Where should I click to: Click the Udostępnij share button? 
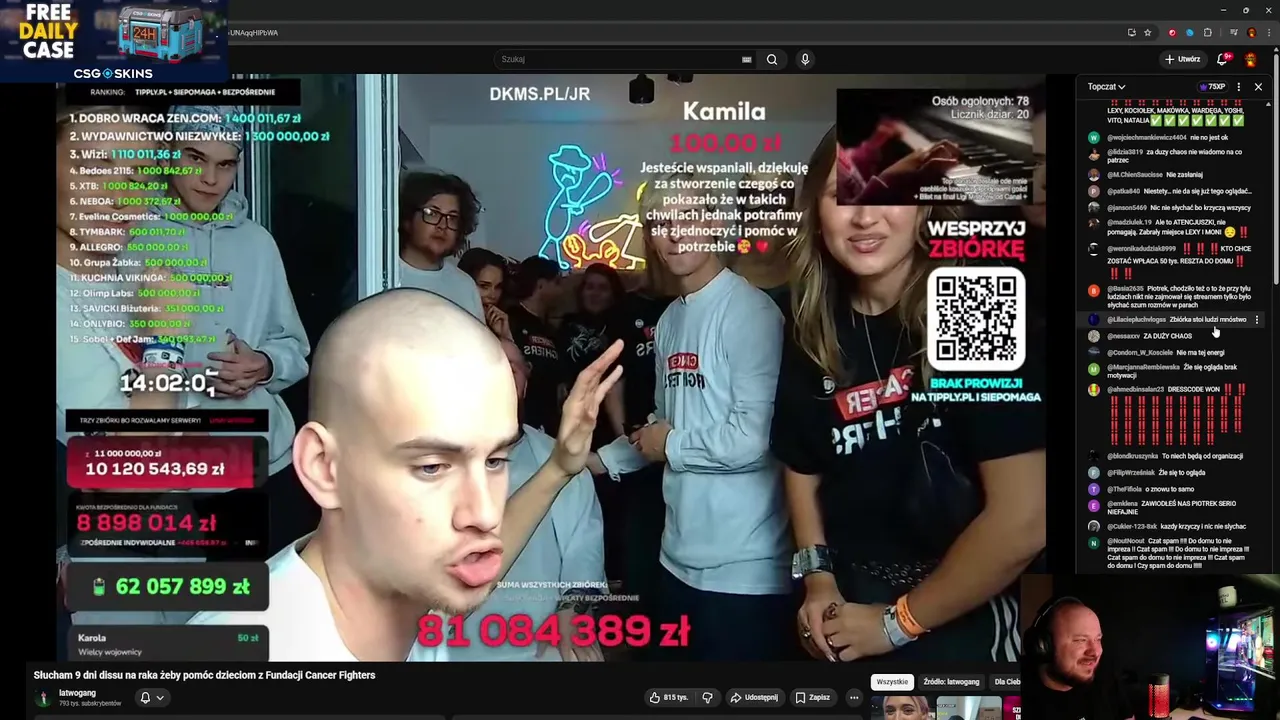coord(754,697)
